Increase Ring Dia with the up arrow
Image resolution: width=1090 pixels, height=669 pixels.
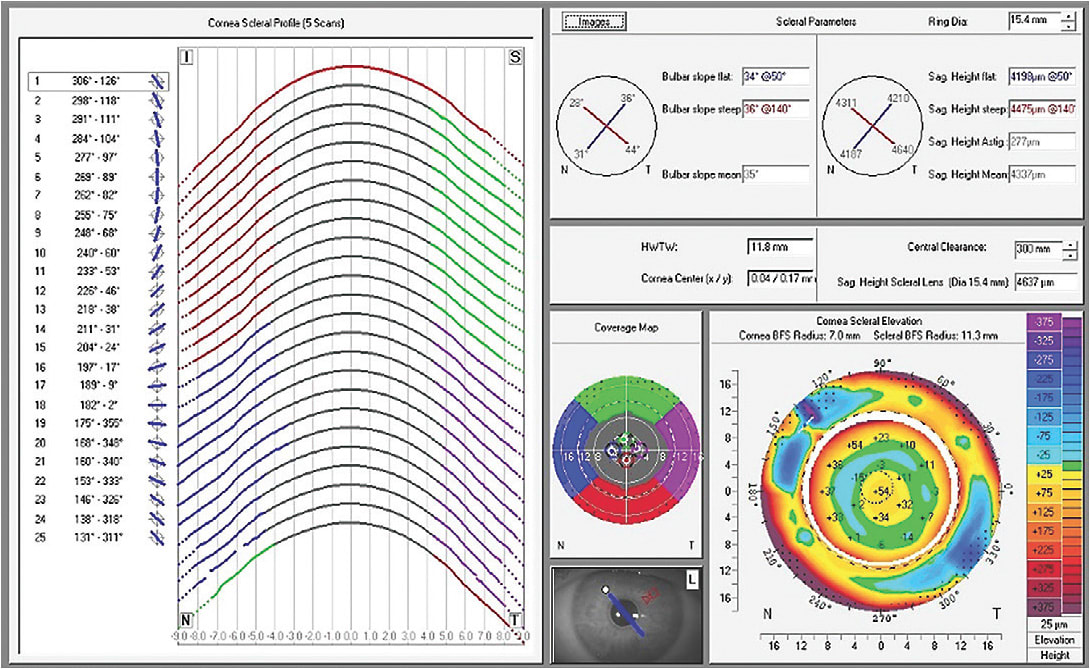pyautogui.click(x=1068, y=17)
